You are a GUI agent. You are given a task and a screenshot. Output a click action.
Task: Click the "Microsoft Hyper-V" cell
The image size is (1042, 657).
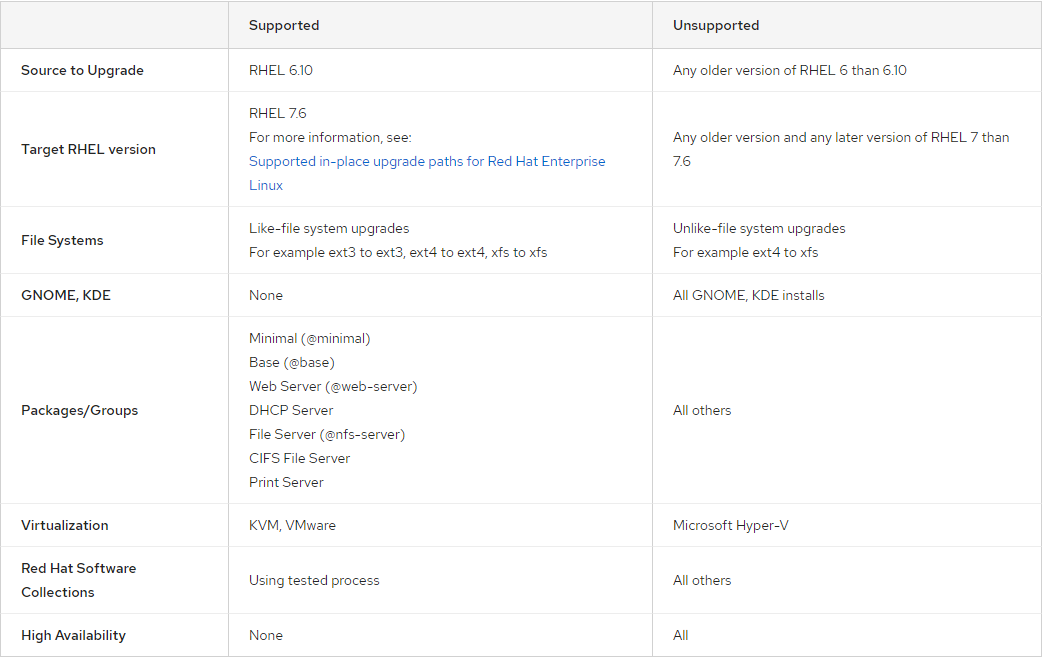(731, 525)
